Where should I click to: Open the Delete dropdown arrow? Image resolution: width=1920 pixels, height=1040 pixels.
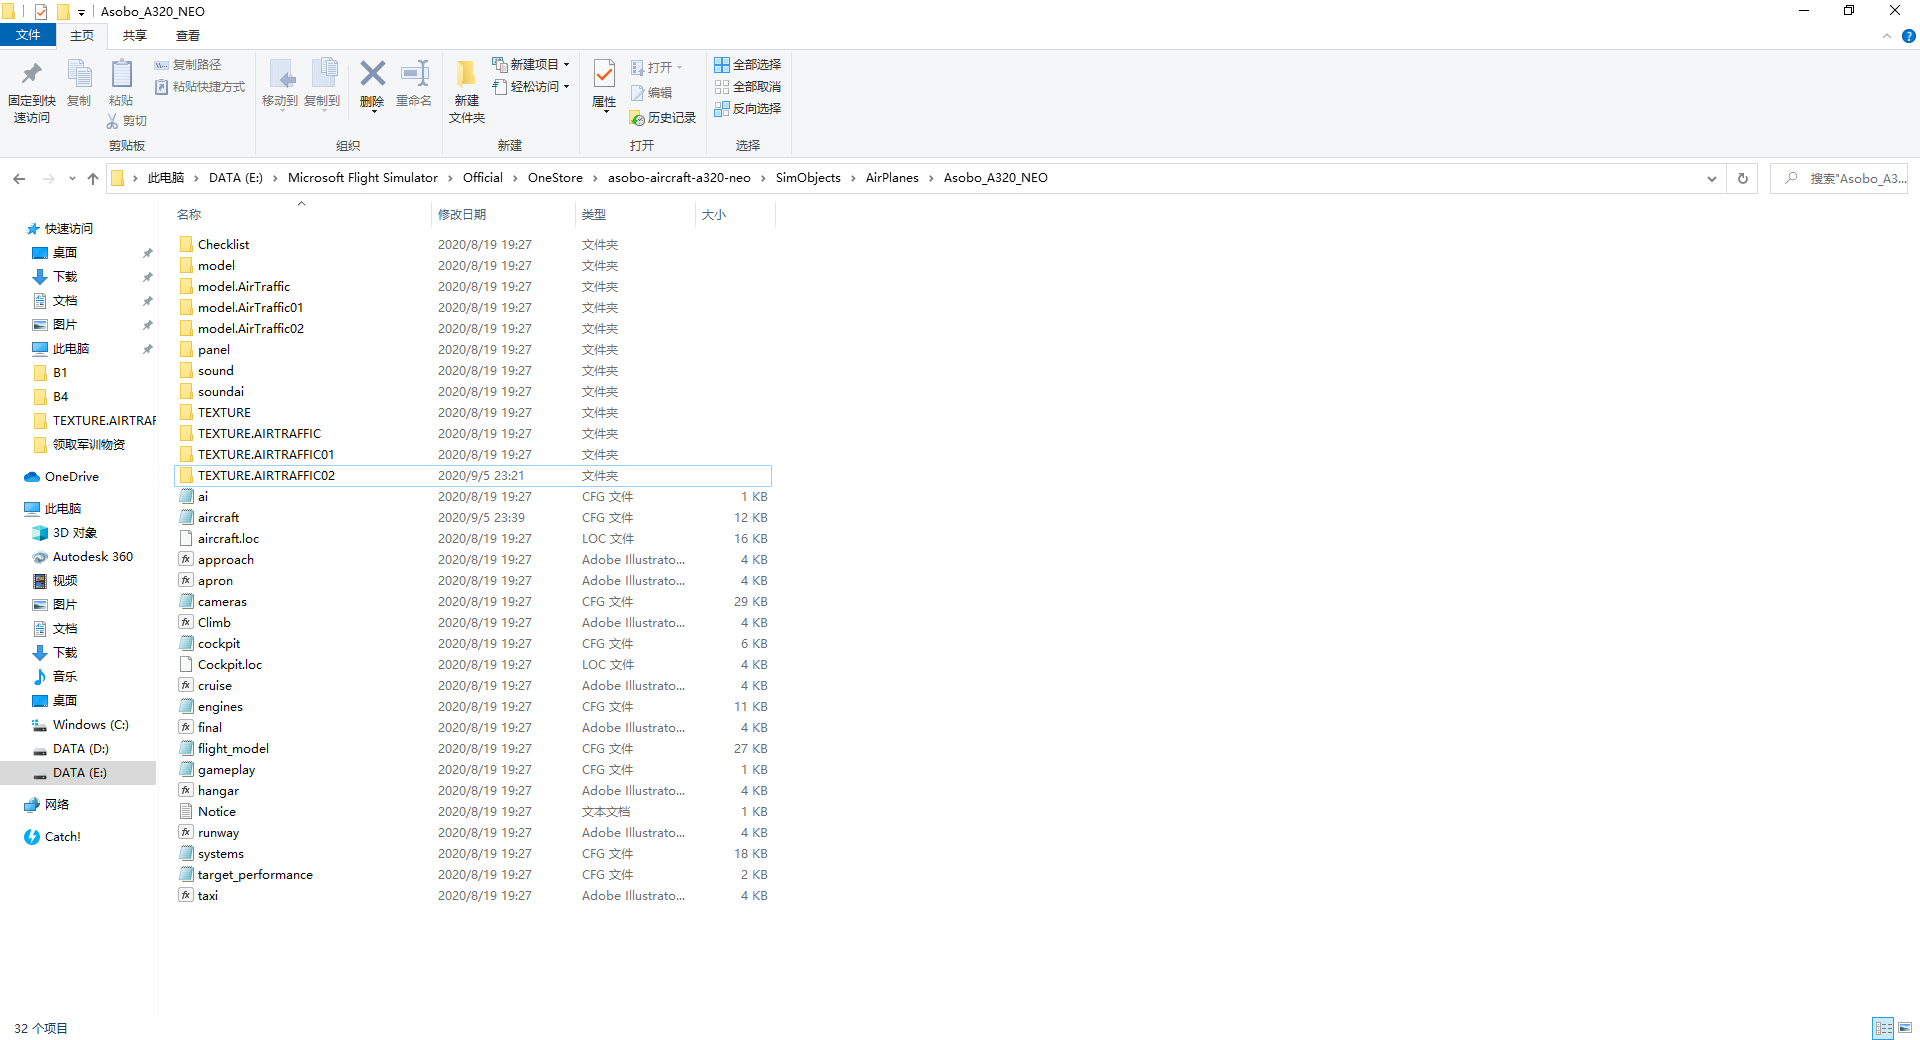pos(373,111)
